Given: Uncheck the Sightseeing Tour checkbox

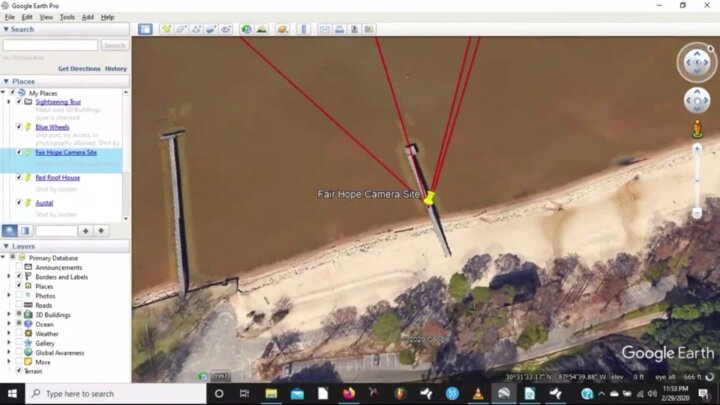Looking at the screenshot, I should coord(19,101).
